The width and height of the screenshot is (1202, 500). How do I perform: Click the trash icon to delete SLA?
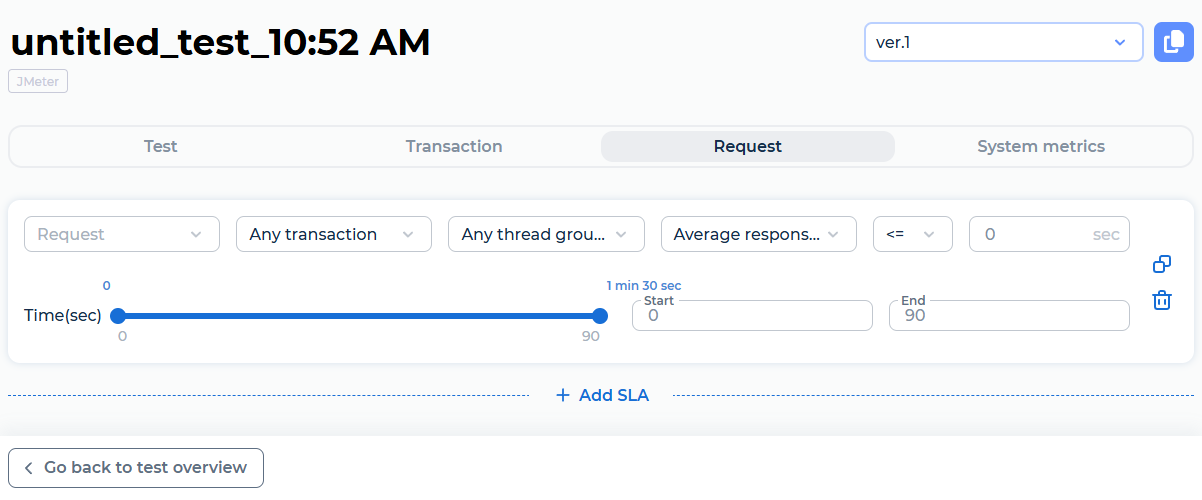pyautogui.click(x=1162, y=300)
